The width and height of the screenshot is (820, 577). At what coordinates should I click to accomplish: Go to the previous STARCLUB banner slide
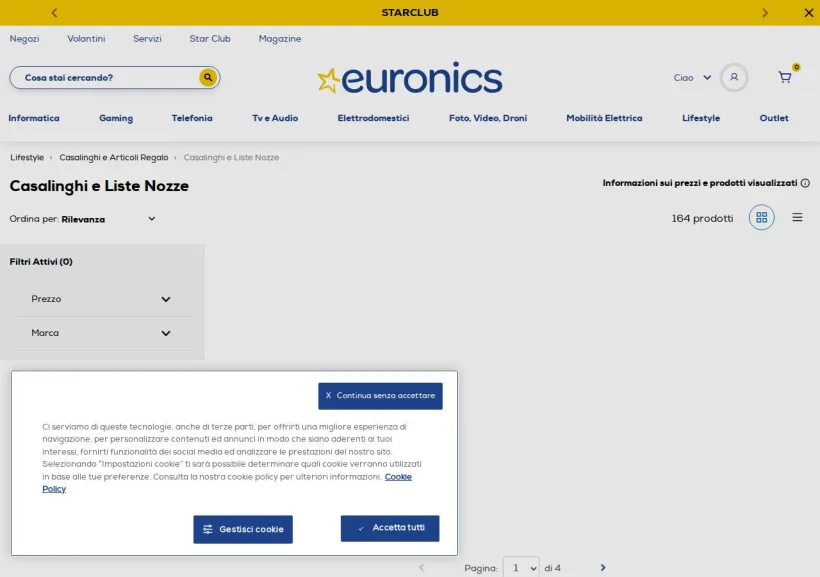tap(54, 13)
